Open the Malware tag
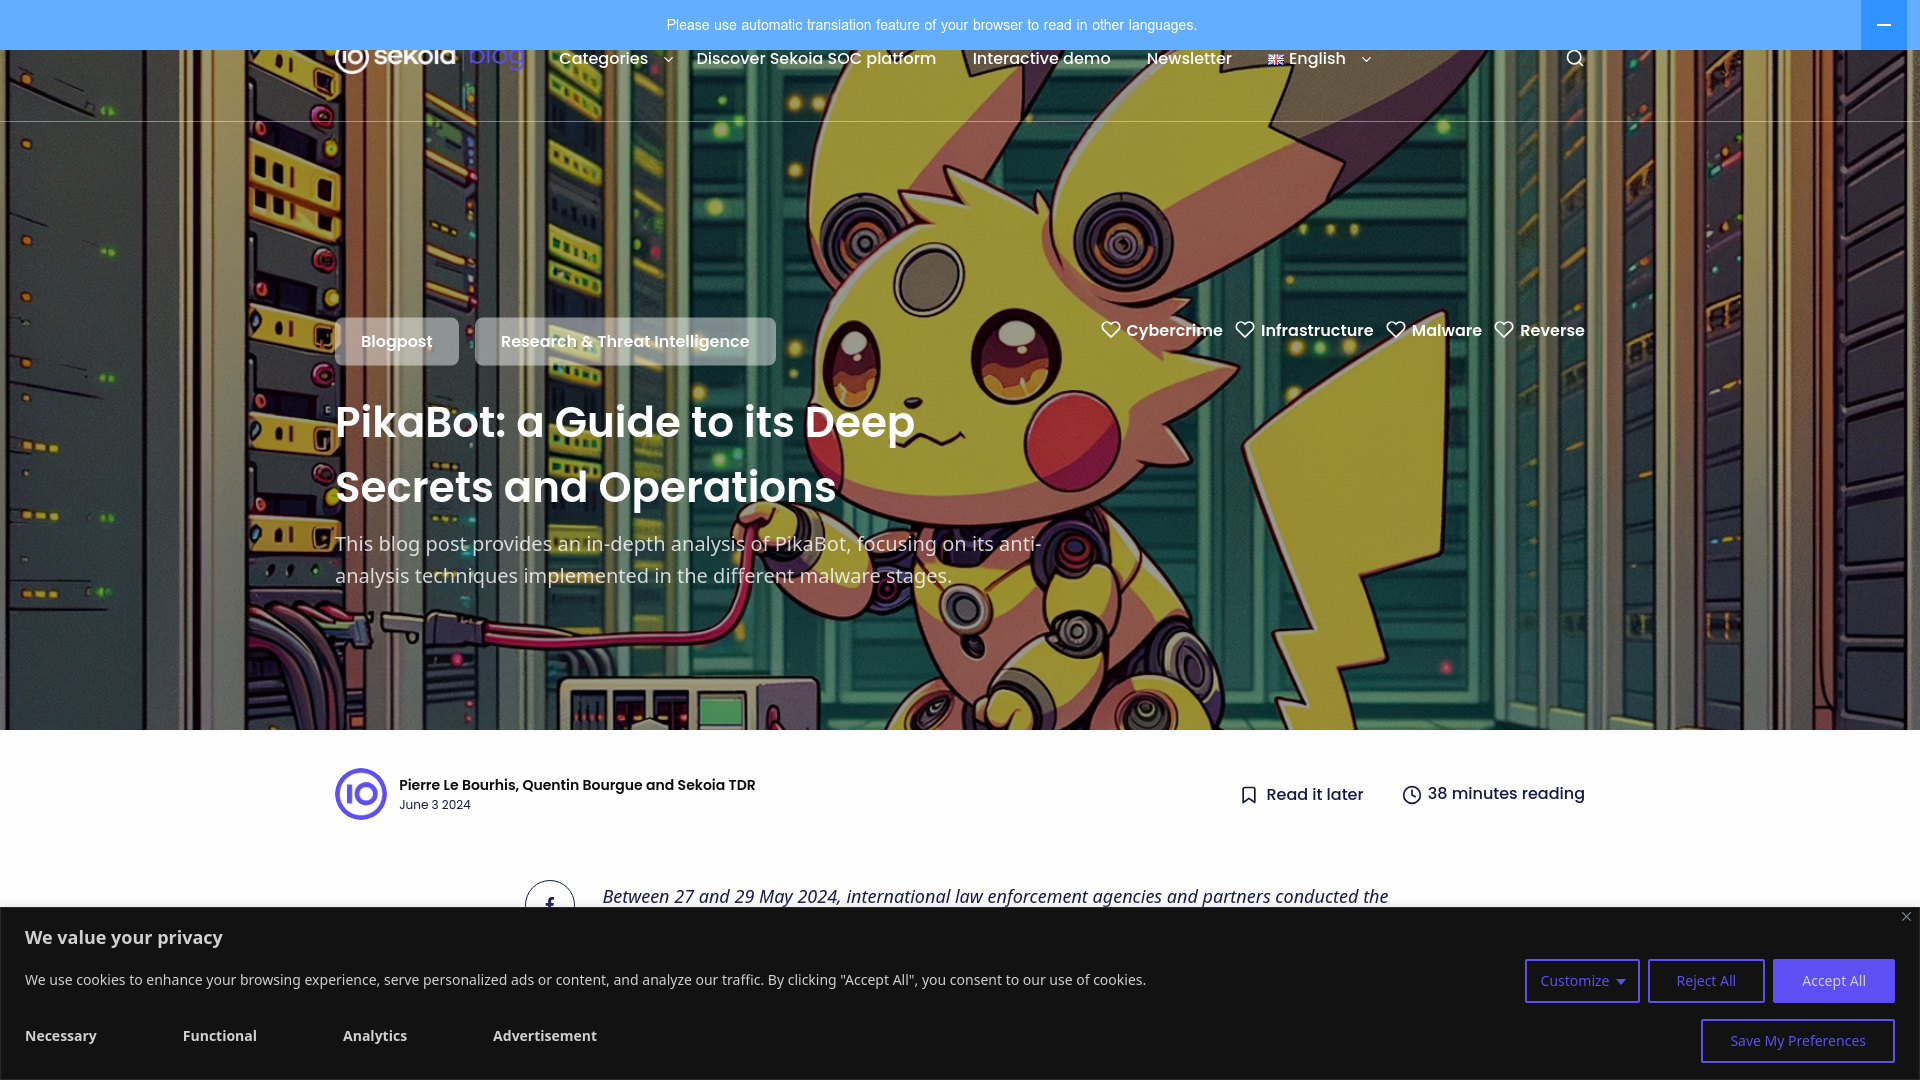 1447,331
